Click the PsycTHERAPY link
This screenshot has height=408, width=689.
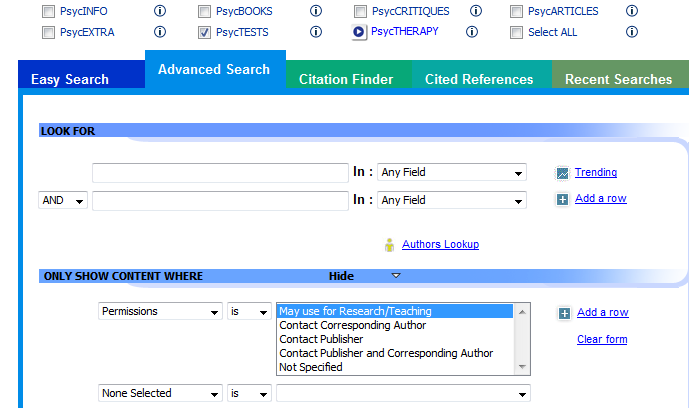pos(405,31)
